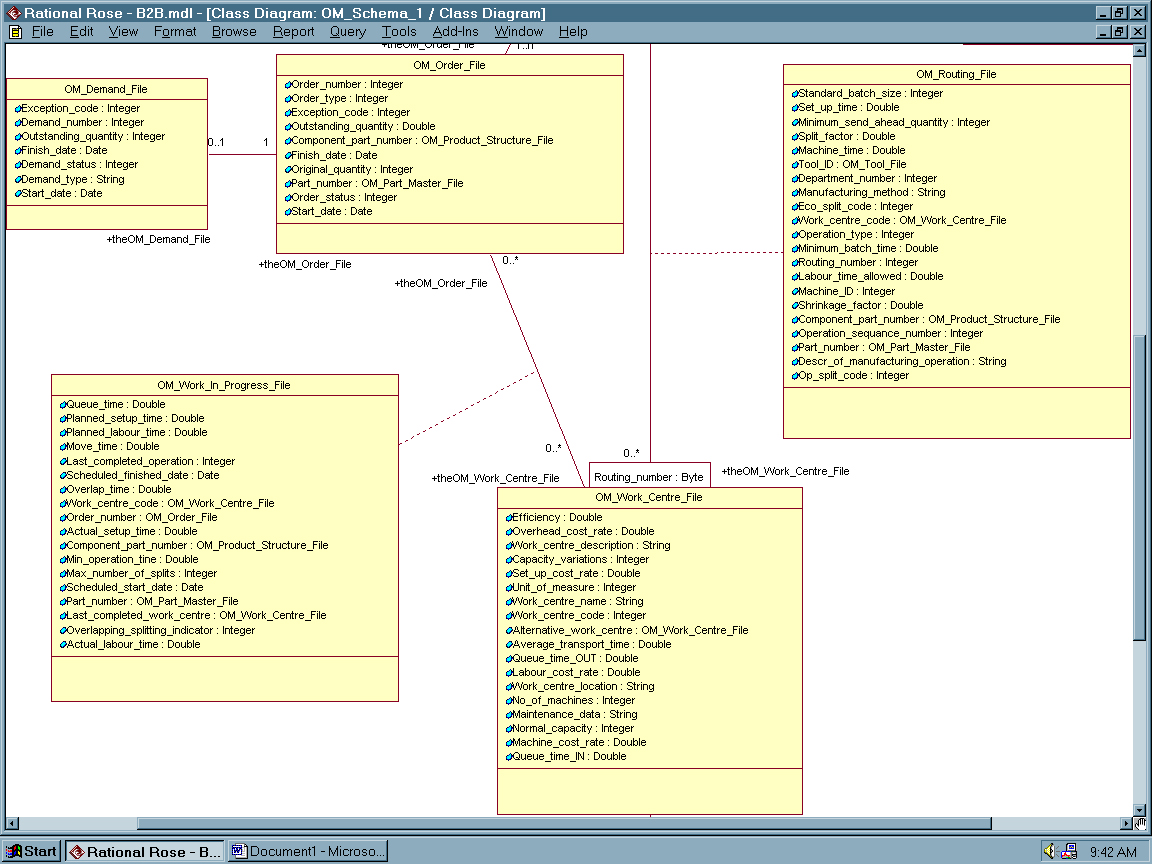Click the vertical scrollbar down arrow

[x=1140, y=810]
